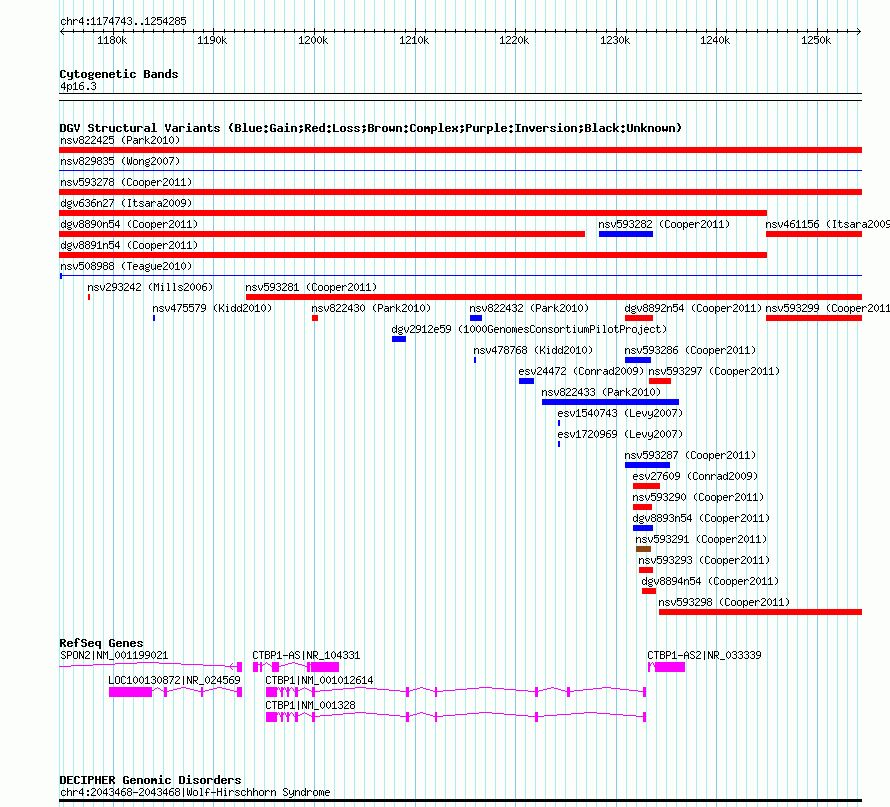Click dgv8891n54 (Cooper2011) variant label

(x=129, y=245)
